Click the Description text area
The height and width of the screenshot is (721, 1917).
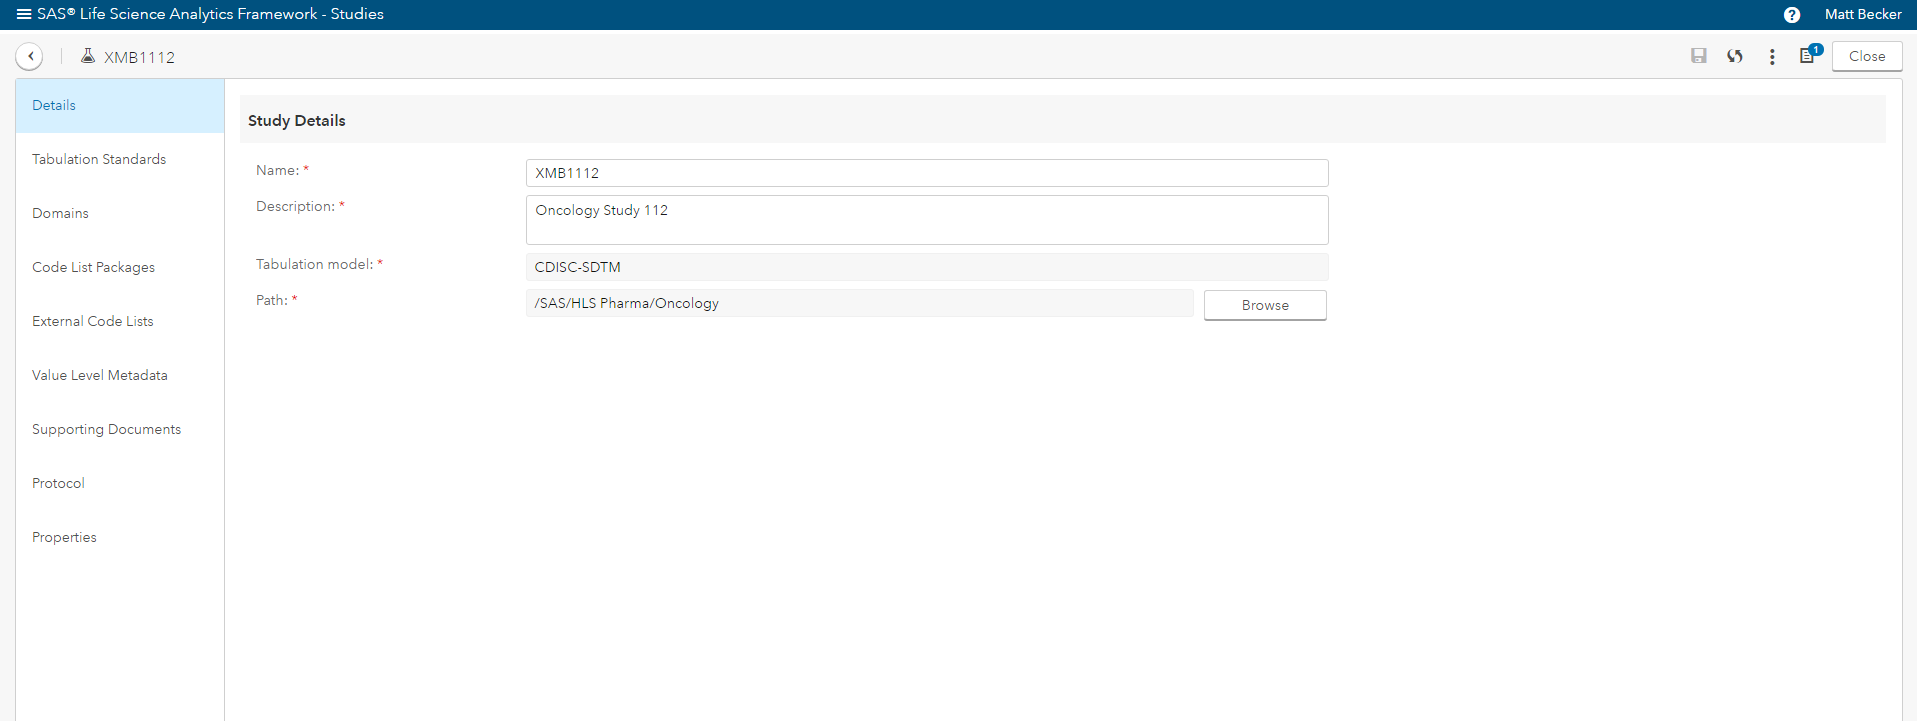pyautogui.click(x=926, y=220)
